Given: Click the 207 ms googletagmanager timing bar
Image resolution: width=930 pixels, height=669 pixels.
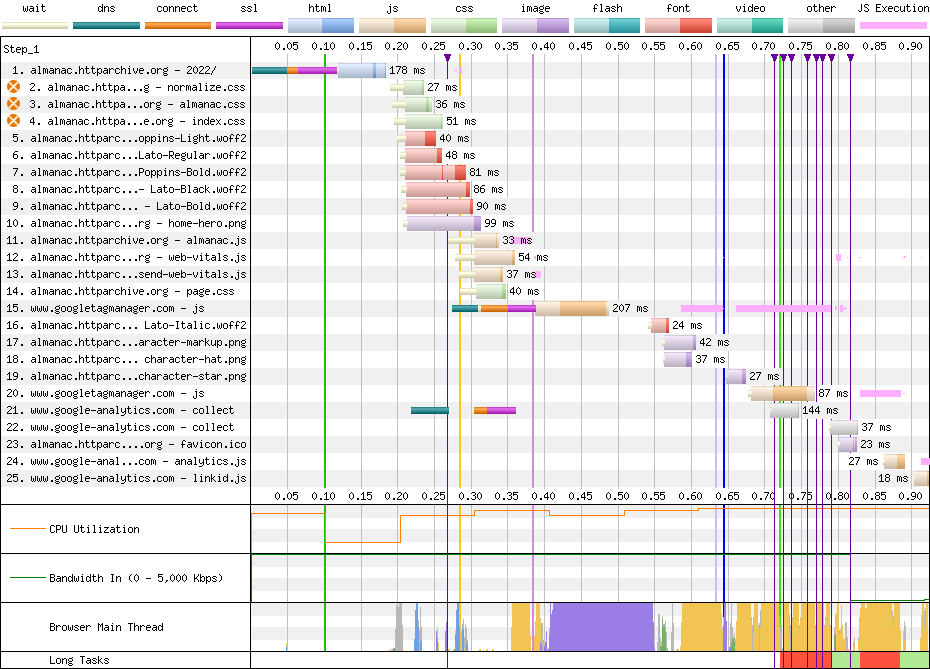Looking at the screenshot, I should [545, 308].
